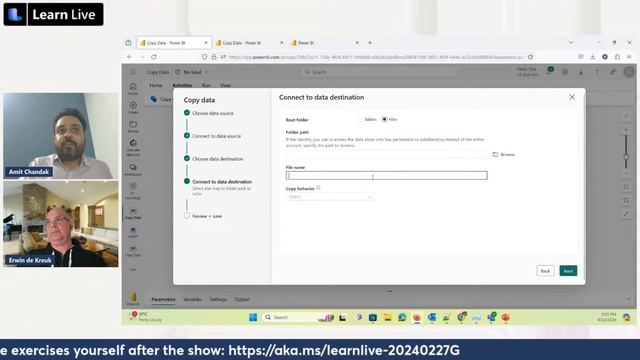Click the Power BI Search box at the top

[380, 72]
